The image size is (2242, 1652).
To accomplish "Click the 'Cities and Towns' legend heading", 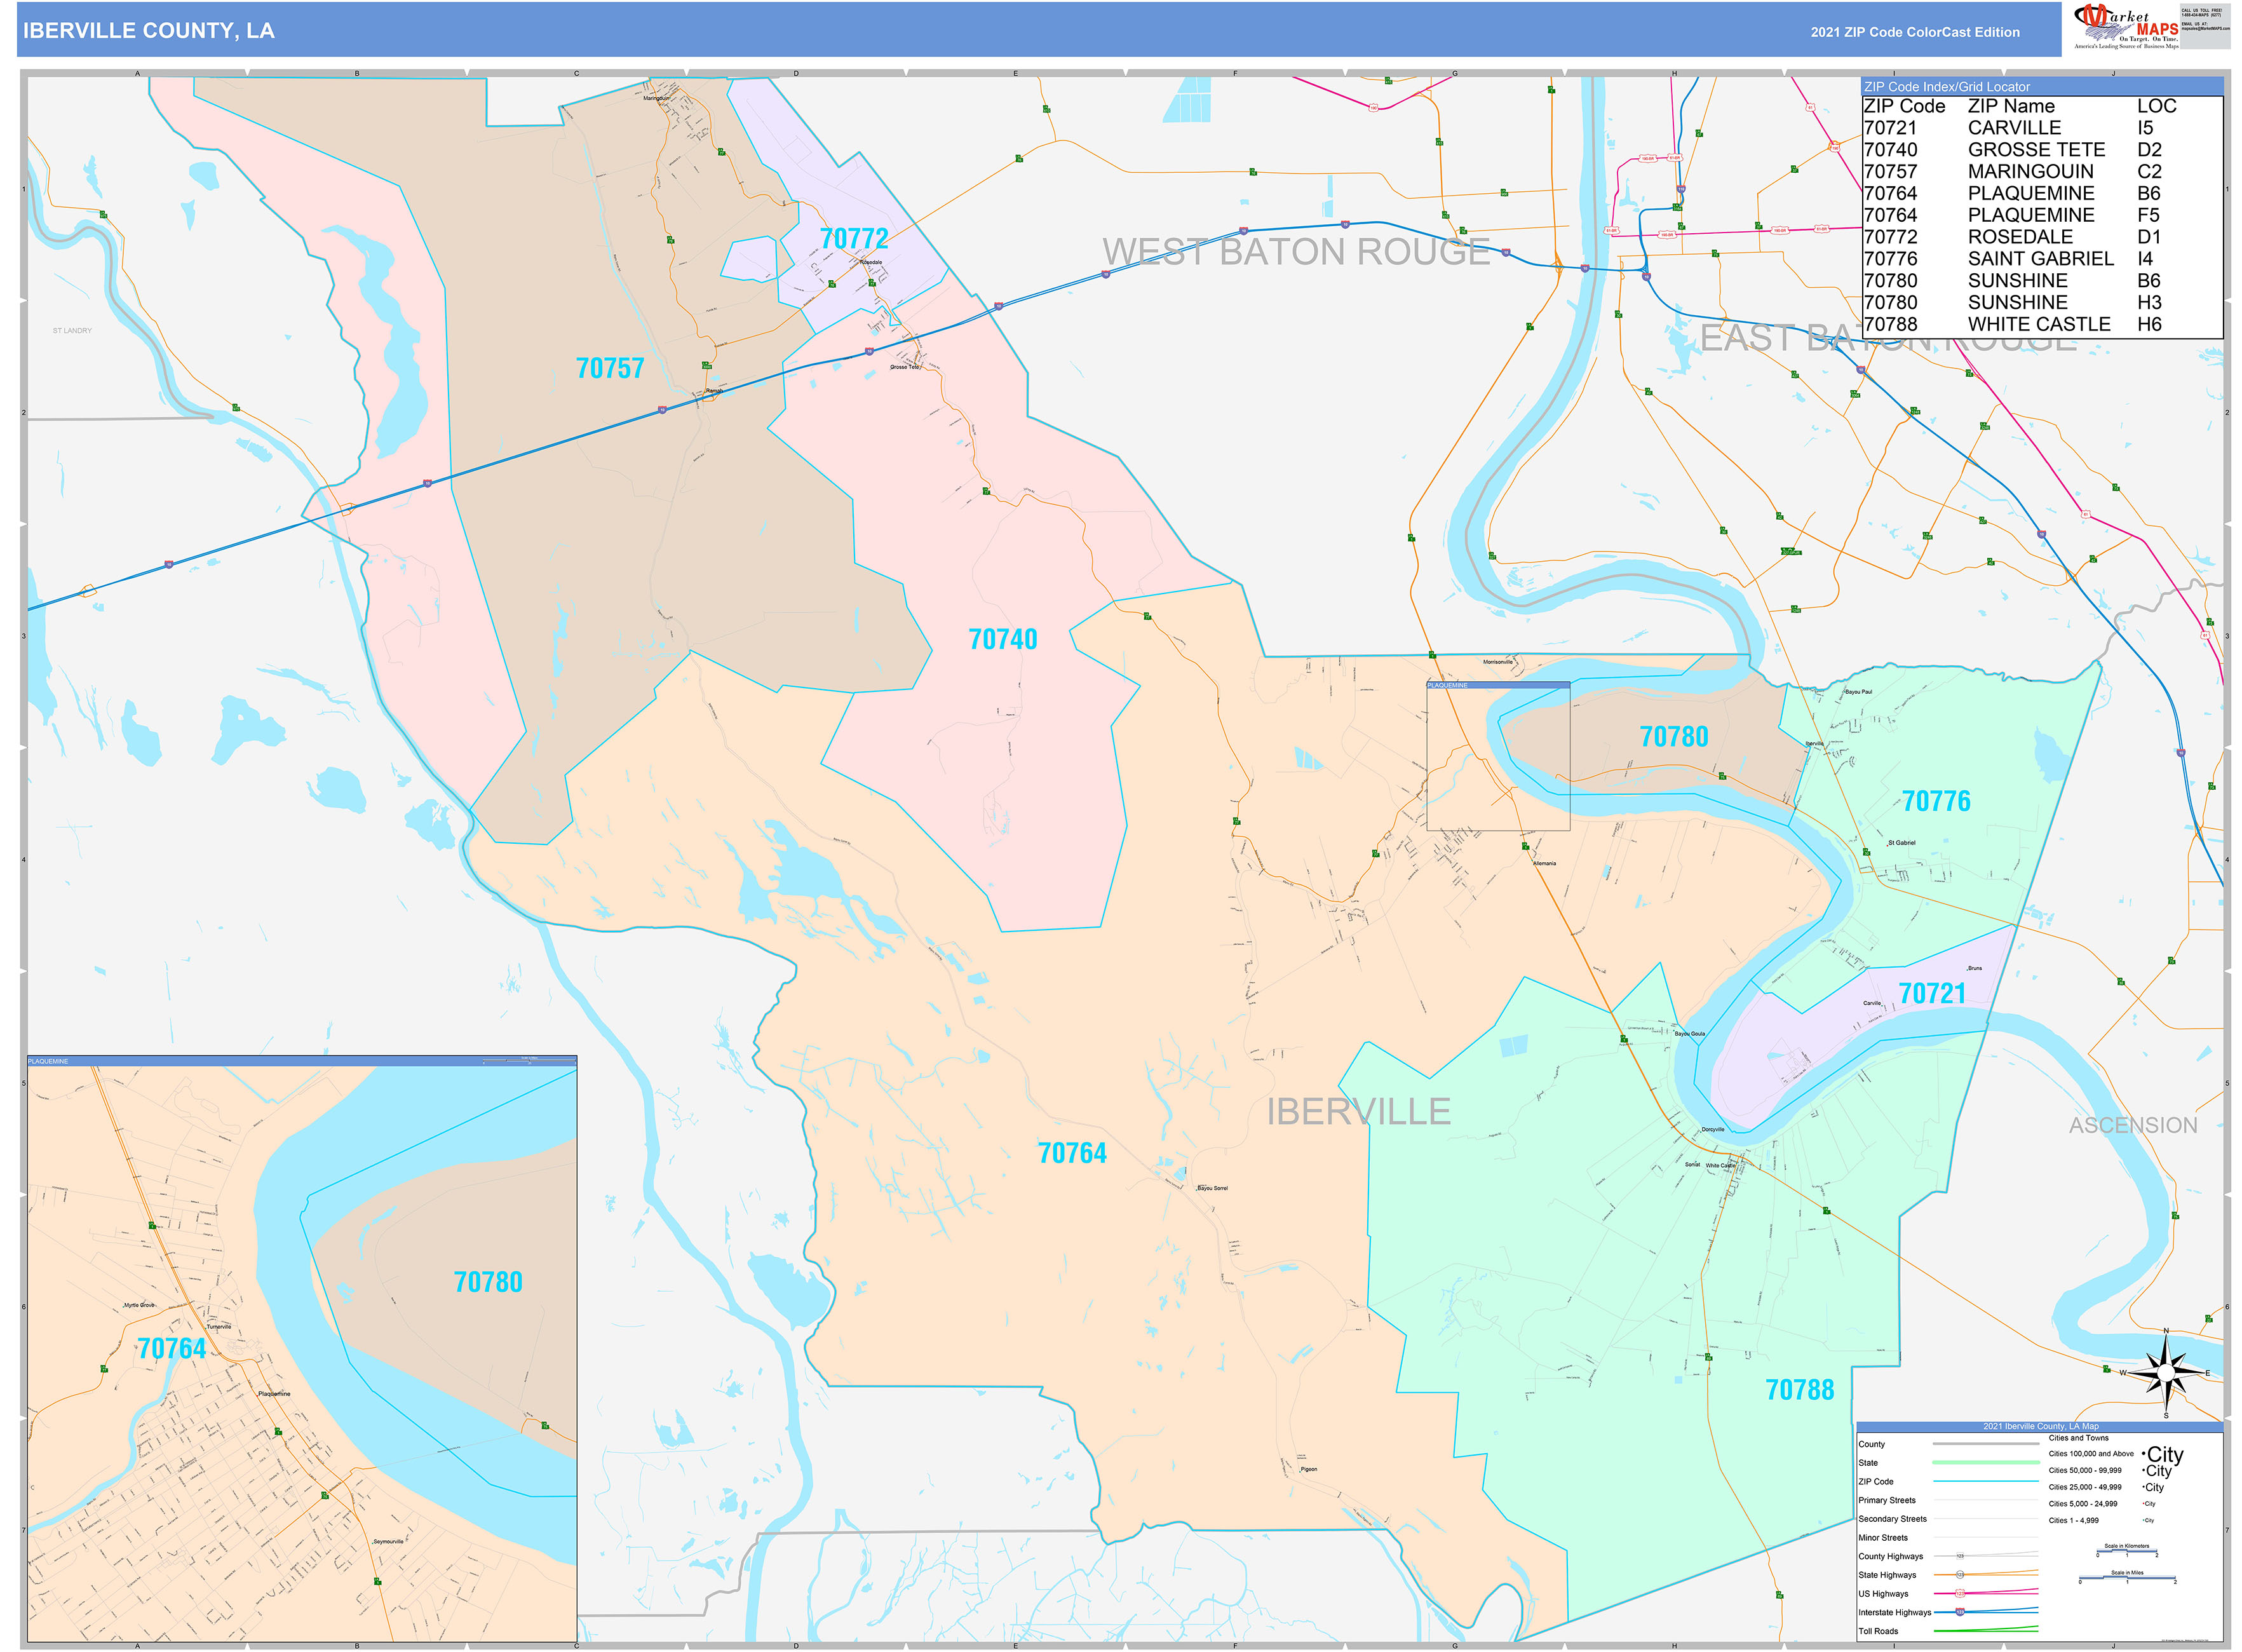I will 2078,1438.
